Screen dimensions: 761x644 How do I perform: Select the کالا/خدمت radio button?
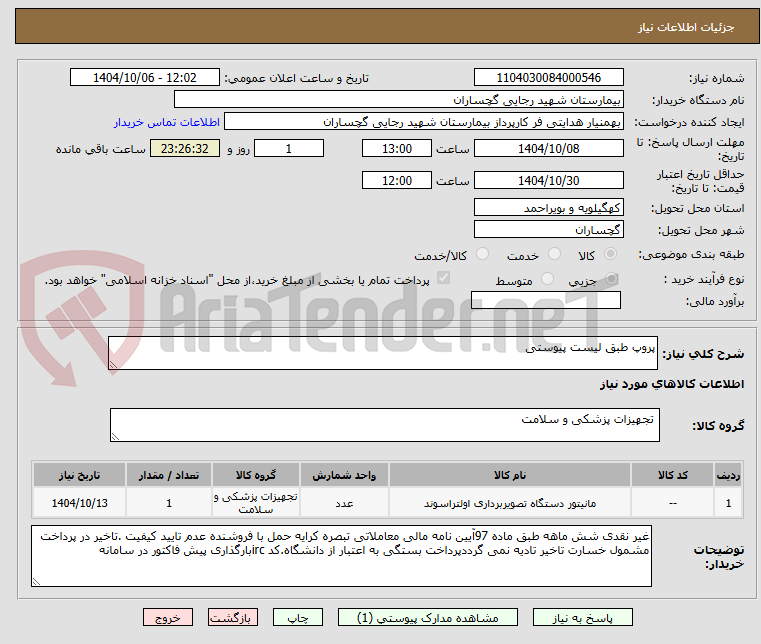click(482, 254)
